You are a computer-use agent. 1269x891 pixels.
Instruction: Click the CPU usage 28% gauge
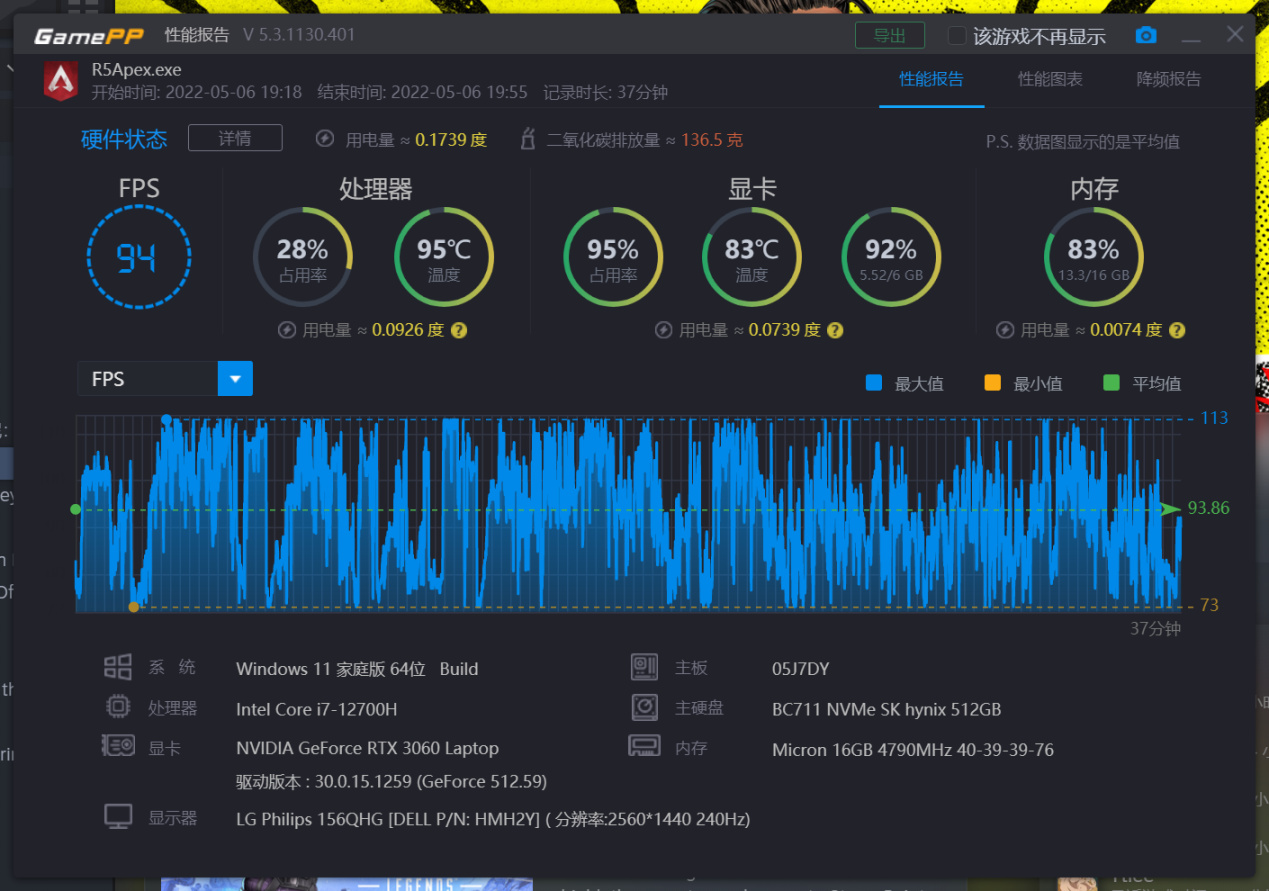point(302,257)
